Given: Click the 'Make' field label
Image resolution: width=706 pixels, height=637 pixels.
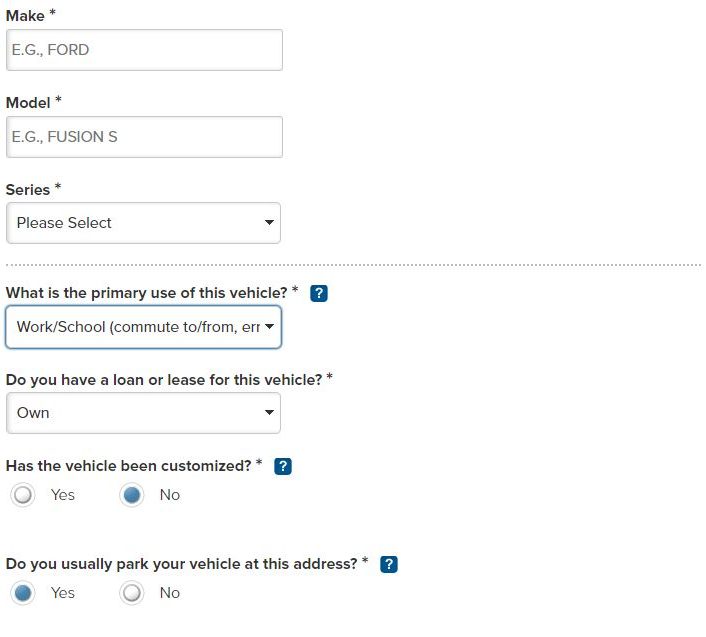Looking at the screenshot, I should [26, 15].
